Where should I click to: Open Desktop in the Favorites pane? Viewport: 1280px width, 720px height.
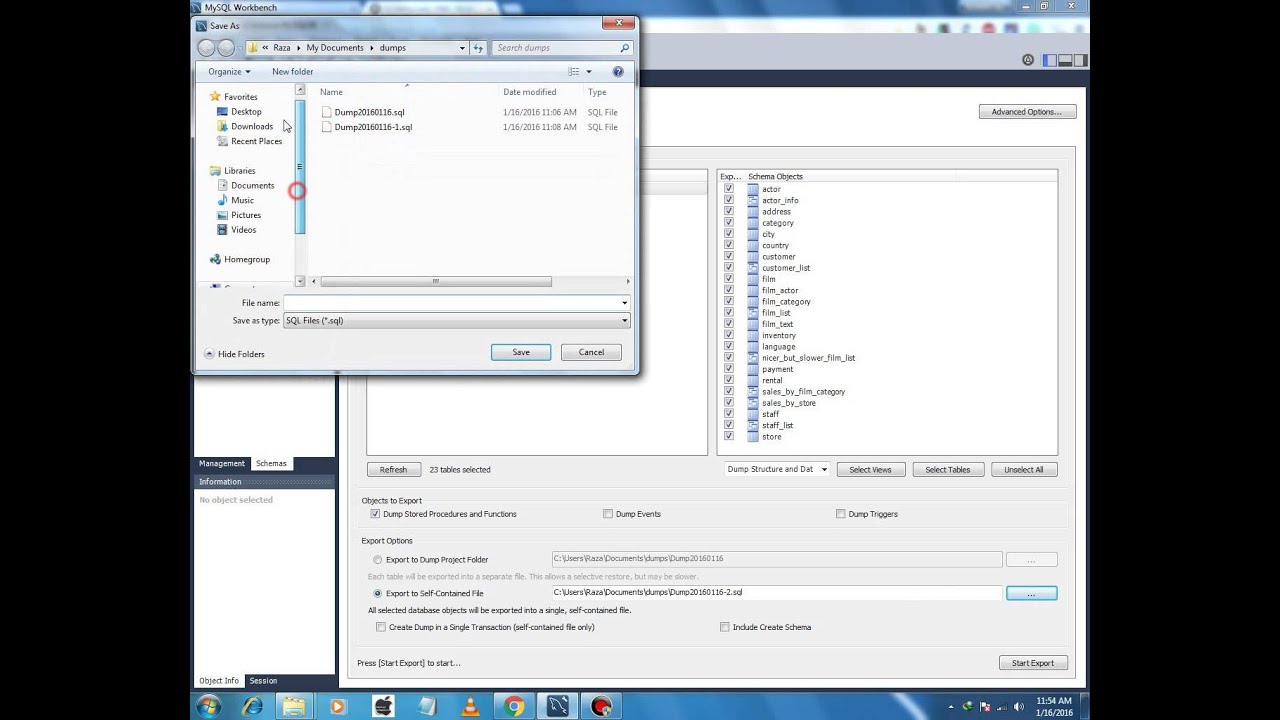[x=246, y=112]
